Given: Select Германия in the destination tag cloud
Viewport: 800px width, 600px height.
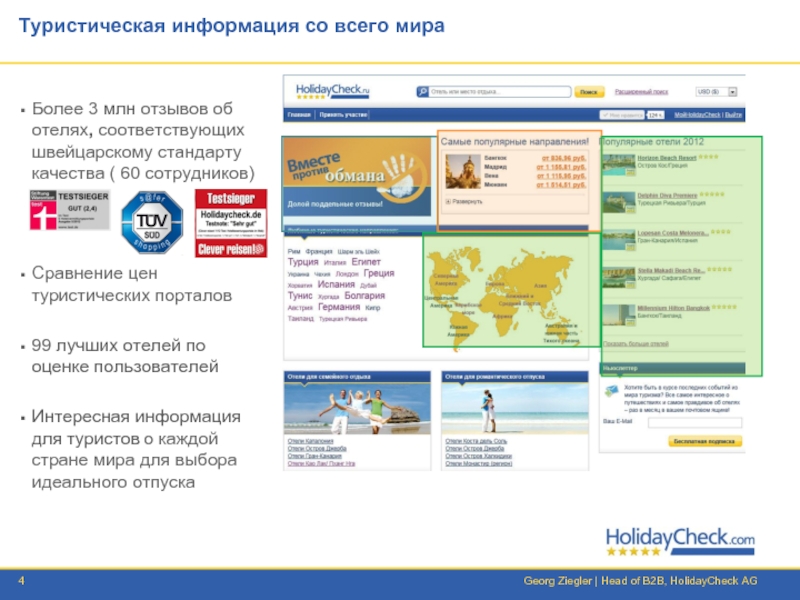Looking at the screenshot, I should pos(339,307).
